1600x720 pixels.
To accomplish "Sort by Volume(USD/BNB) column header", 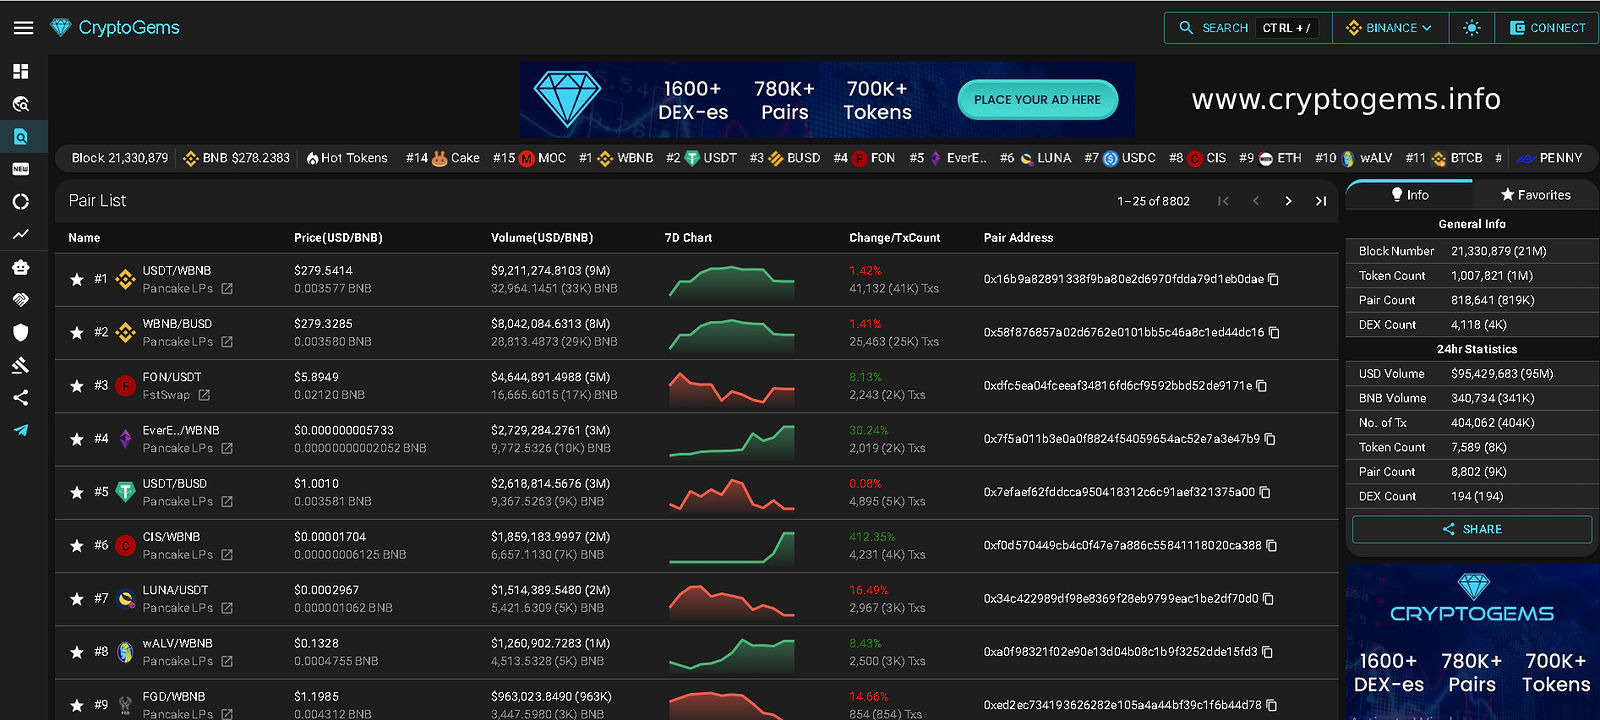I will tap(542, 238).
